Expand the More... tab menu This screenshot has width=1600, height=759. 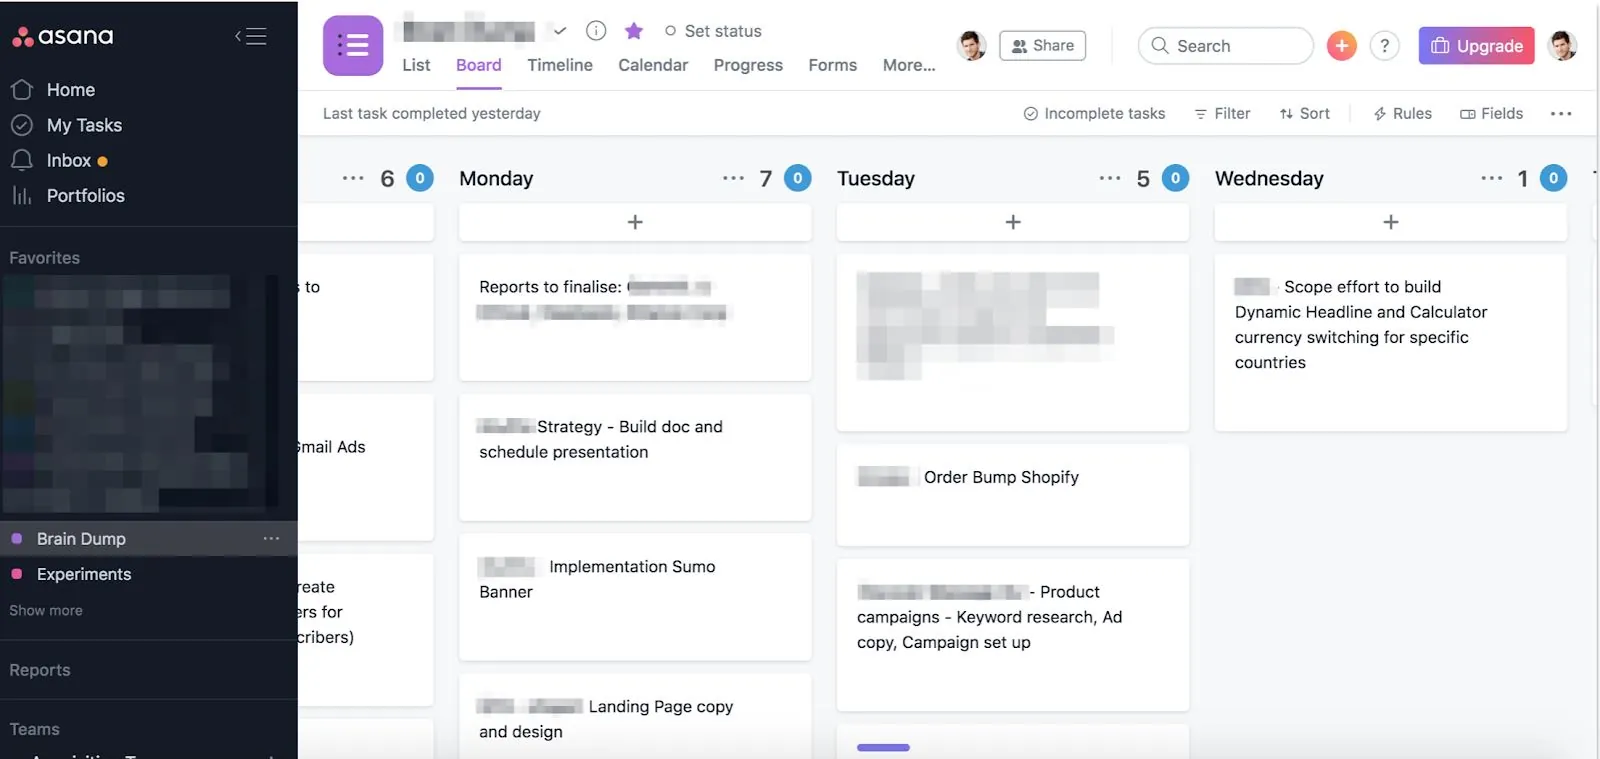tap(909, 65)
